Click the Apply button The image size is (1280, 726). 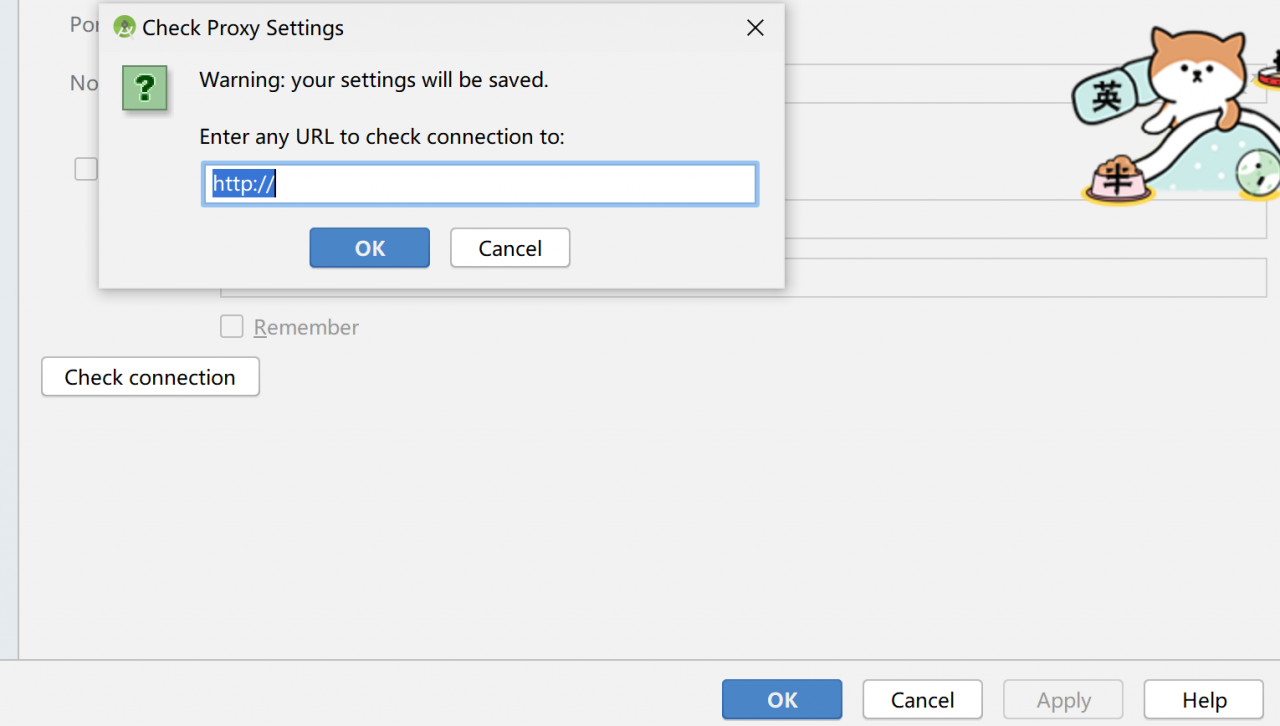(x=1063, y=700)
